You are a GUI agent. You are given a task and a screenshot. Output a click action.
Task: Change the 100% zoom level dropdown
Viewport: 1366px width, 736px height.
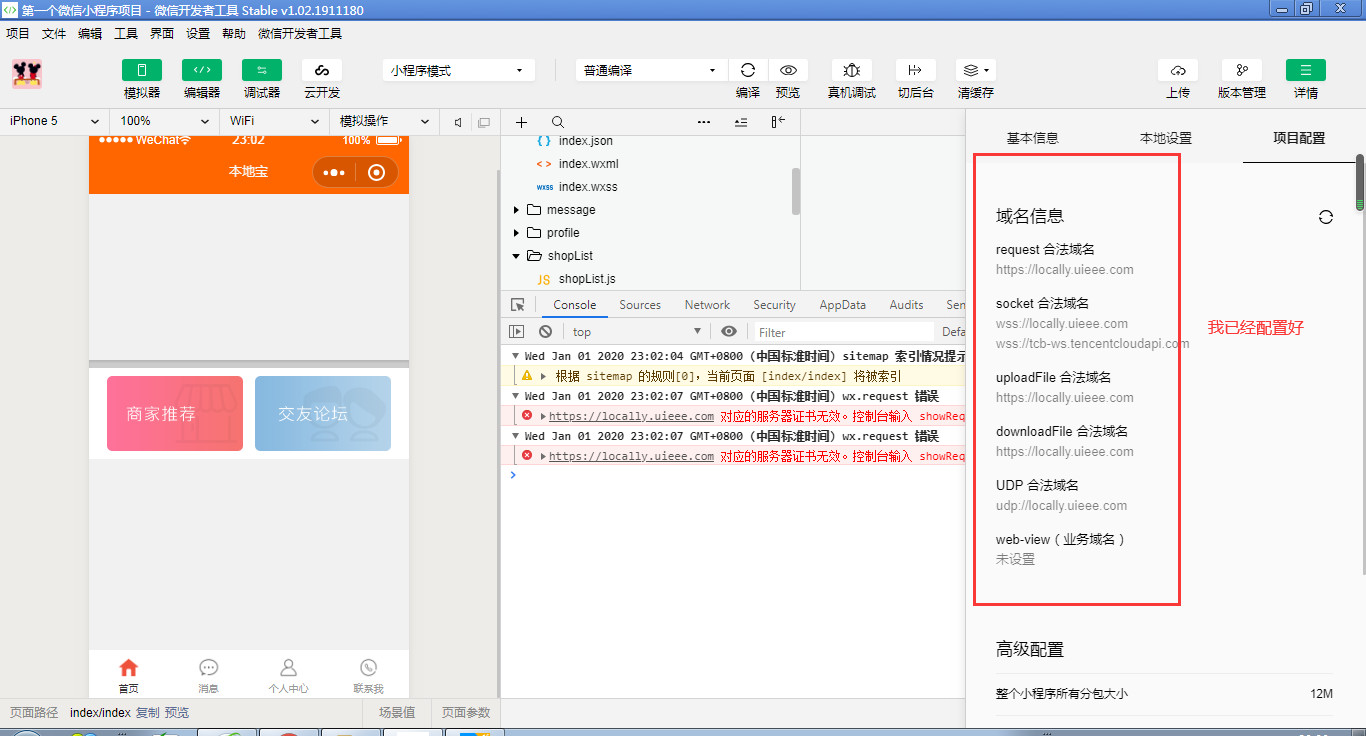click(165, 121)
